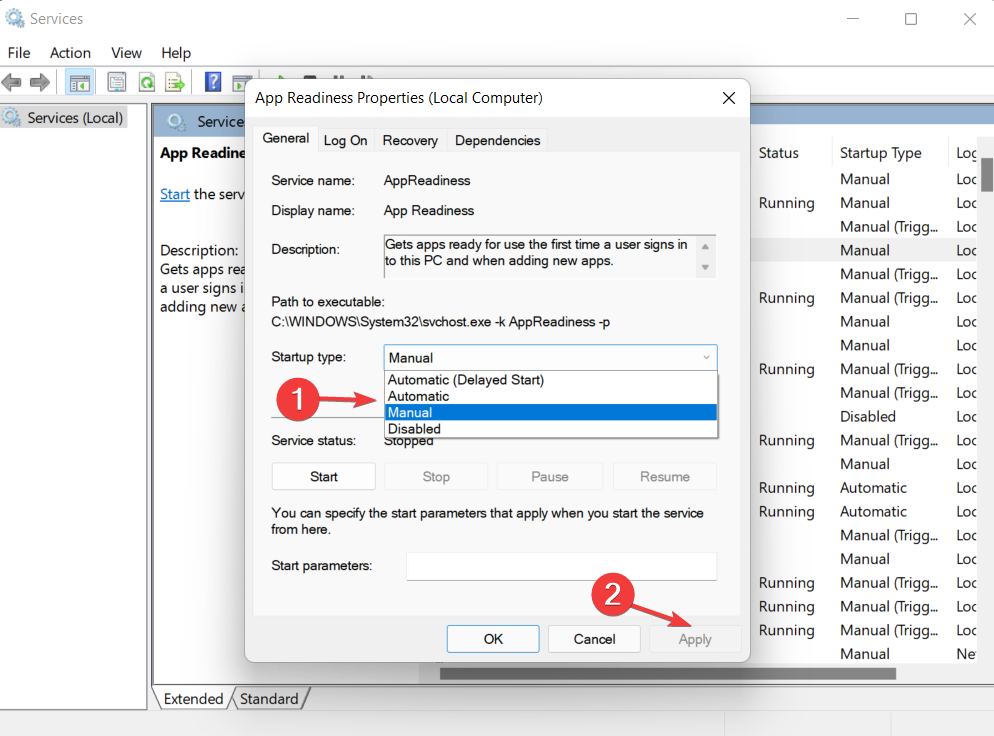The image size is (994, 736).
Task: Choose Disabled startup option
Action: click(550, 429)
